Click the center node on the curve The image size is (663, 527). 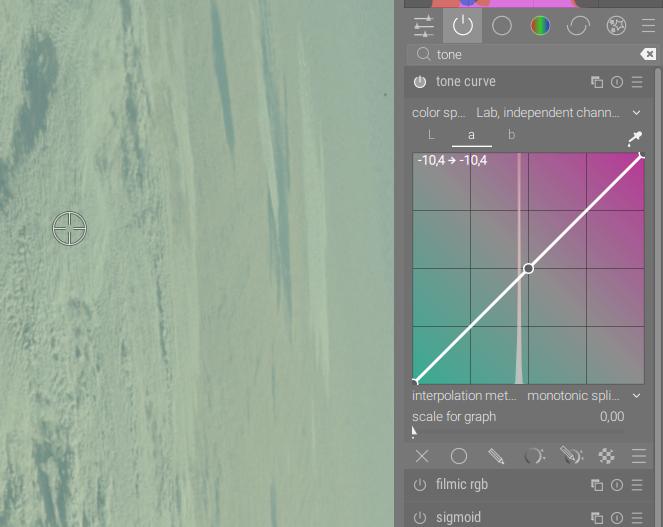pyautogui.click(x=528, y=269)
